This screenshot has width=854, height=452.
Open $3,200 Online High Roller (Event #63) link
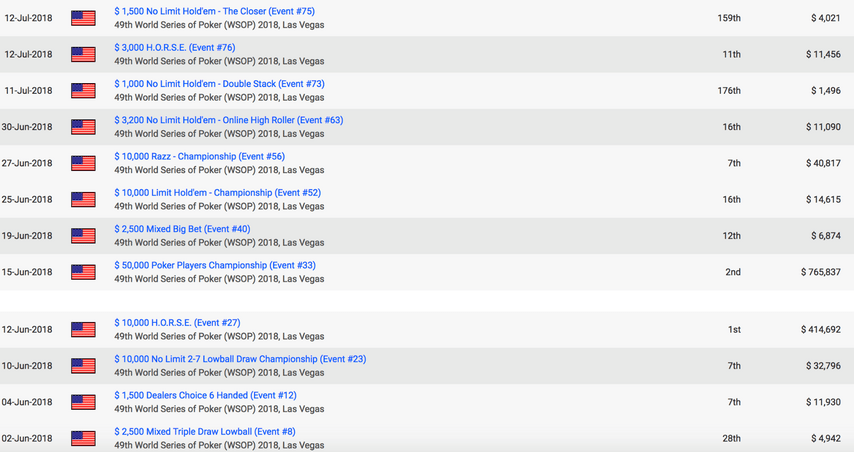[x=229, y=120]
